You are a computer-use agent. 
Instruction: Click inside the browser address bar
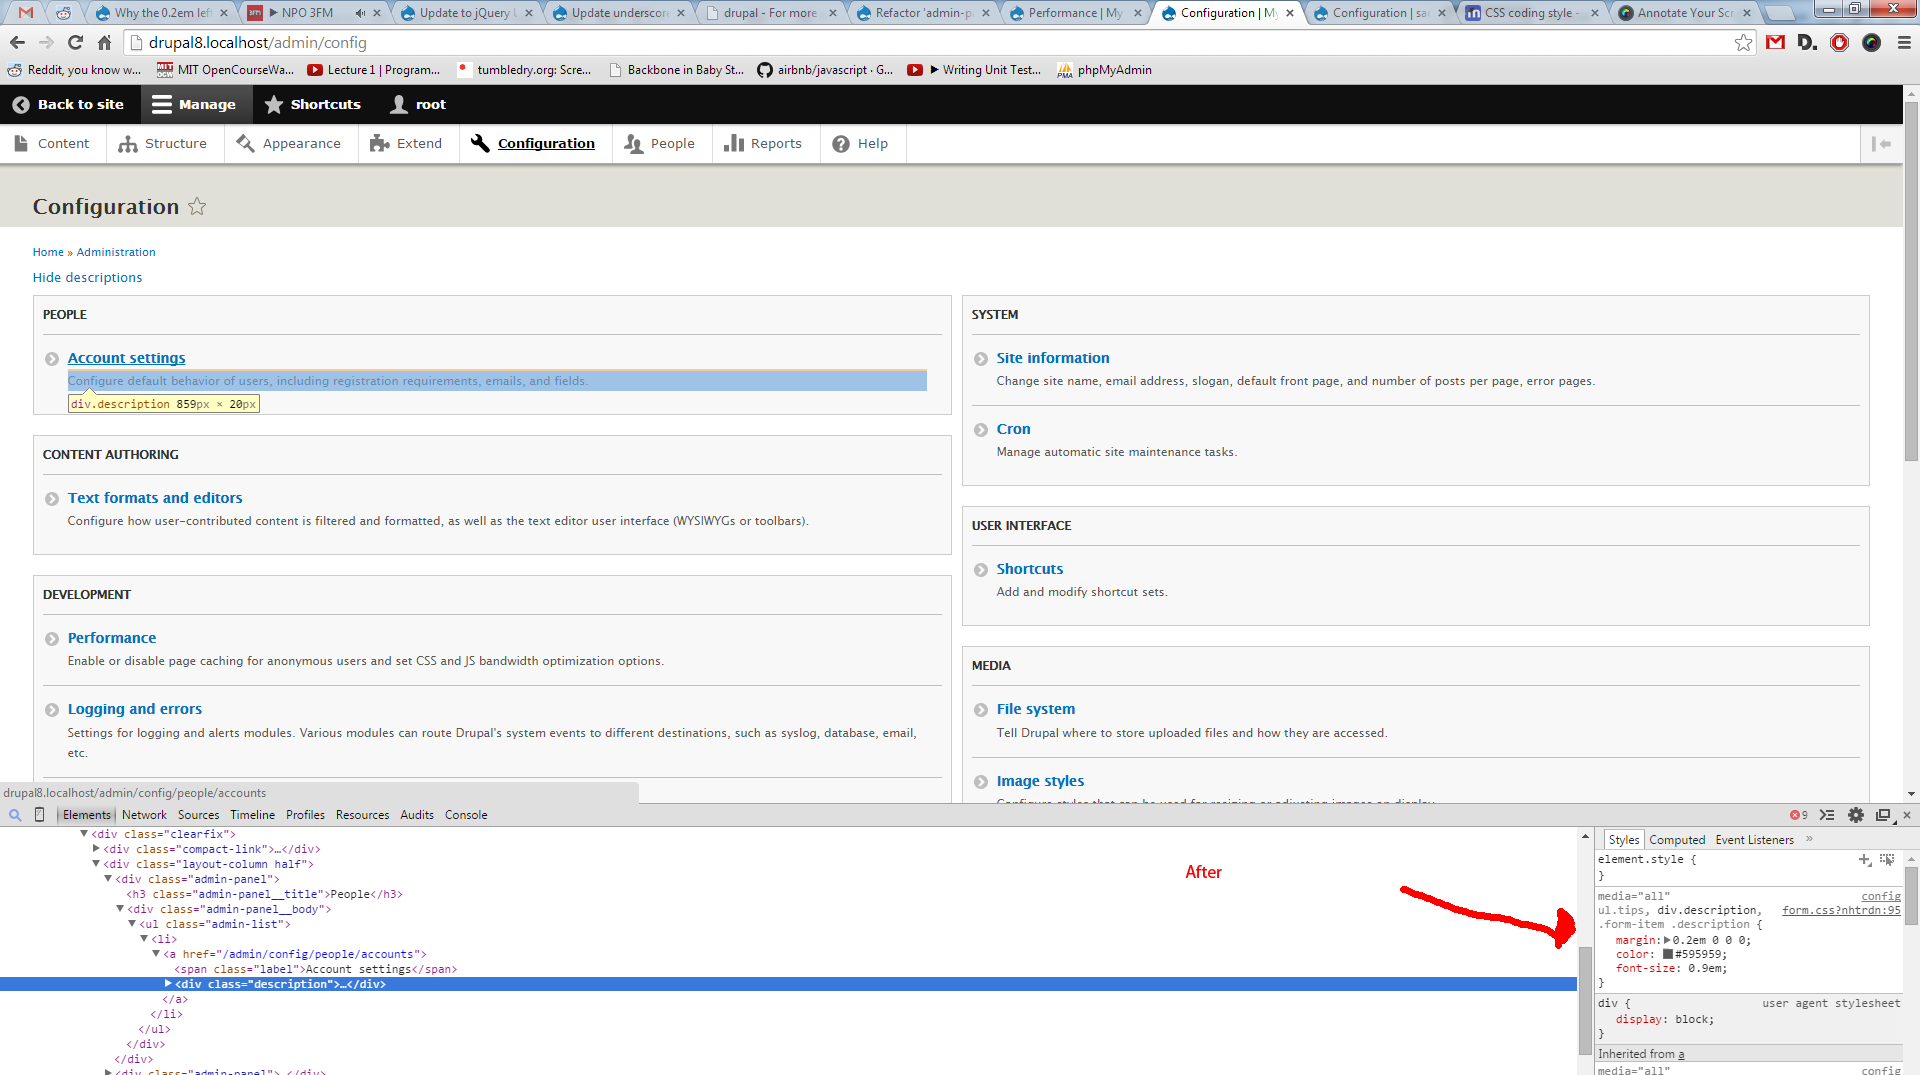(400, 43)
